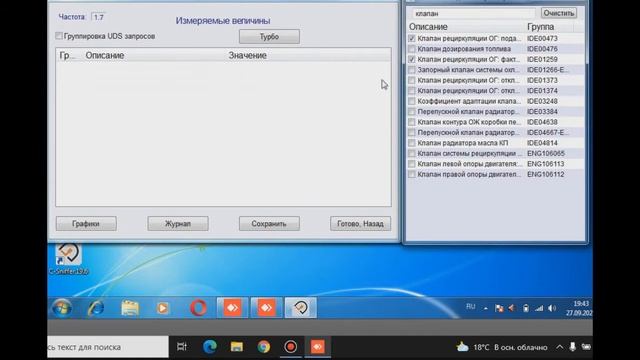The width and height of the screenshot is (640, 360).
Task: Check Клапан правой опоры двигателя checkbox
Action: coord(412,174)
